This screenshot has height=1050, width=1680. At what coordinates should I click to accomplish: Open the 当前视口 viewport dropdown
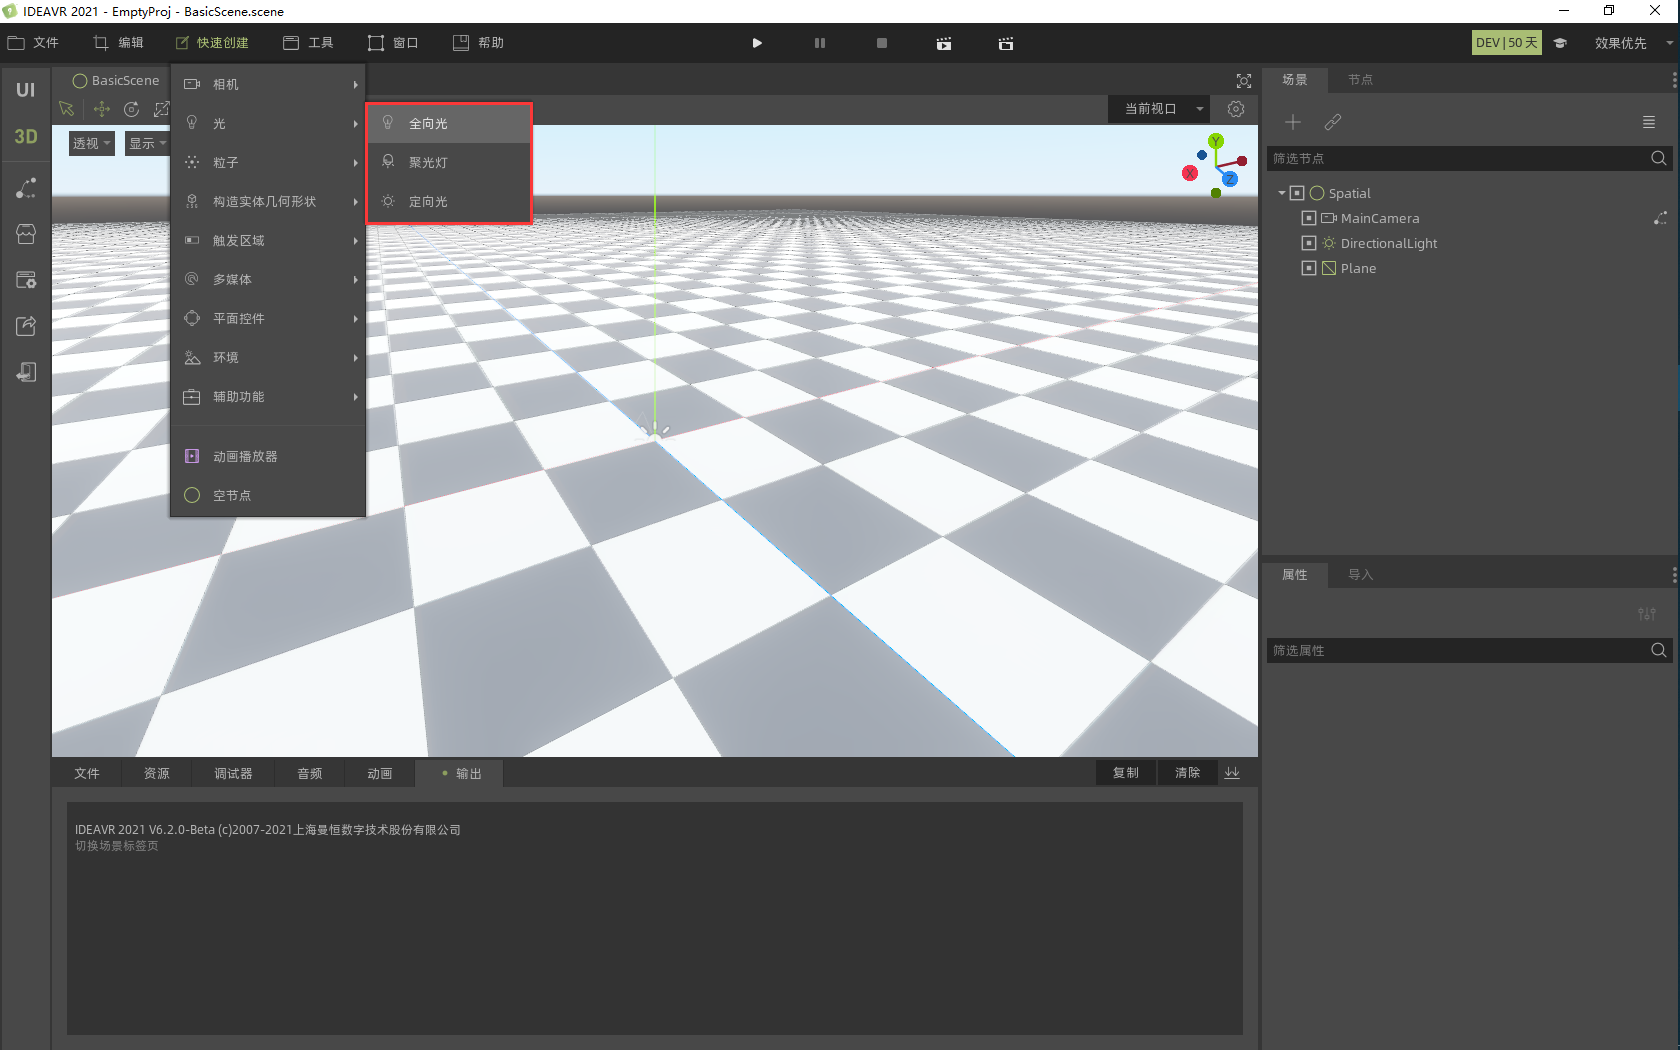(x=1158, y=109)
